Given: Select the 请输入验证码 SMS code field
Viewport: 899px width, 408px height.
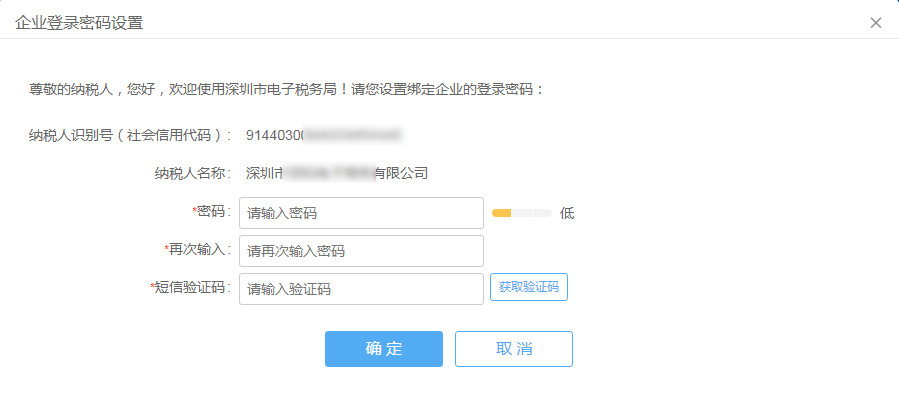Looking at the screenshot, I should click(x=361, y=289).
